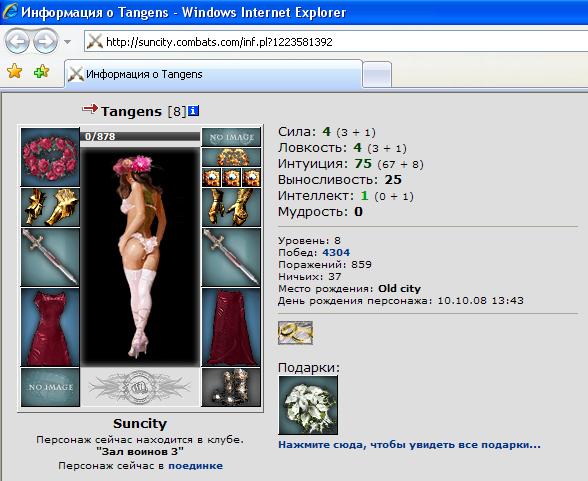Click the 'Выносливость: 25' stat line

point(340,180)
